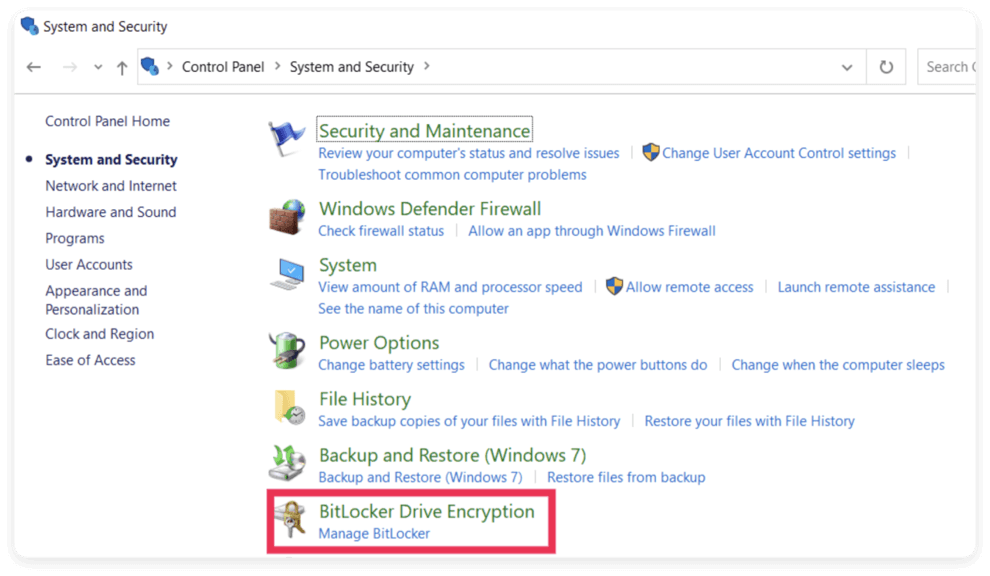Click the Up navigation arrow button
This screenshot has width=990, height=576.
pyautogui.click(x=121, y=66)
